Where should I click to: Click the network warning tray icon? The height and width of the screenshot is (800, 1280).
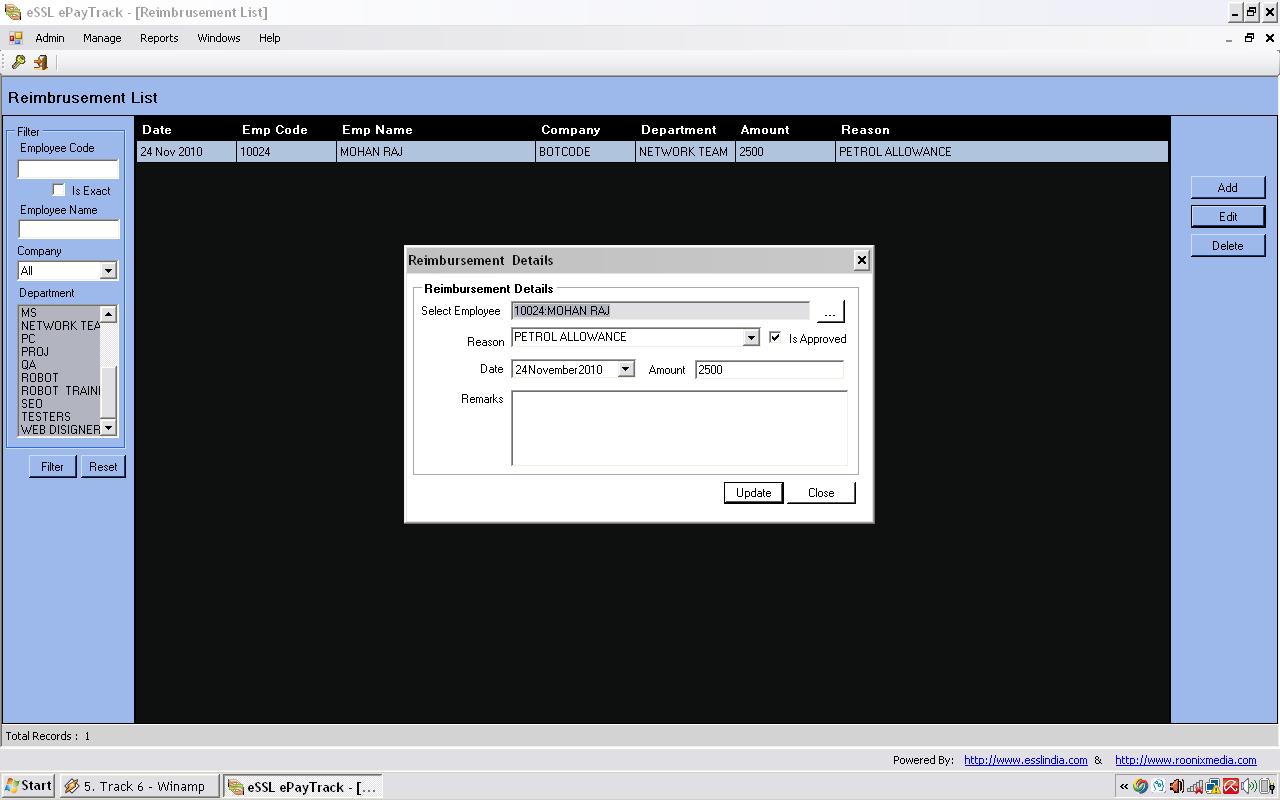(x=1213, y=786)
